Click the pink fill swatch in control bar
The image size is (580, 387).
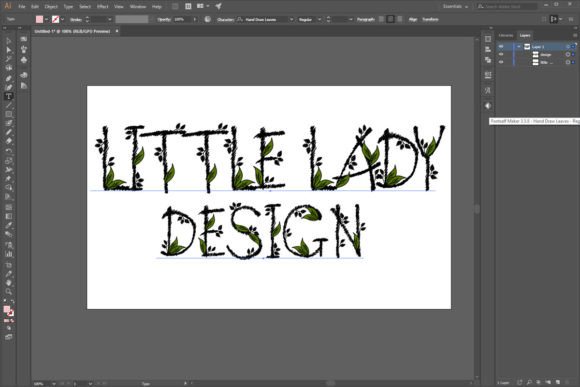(40, 19)
